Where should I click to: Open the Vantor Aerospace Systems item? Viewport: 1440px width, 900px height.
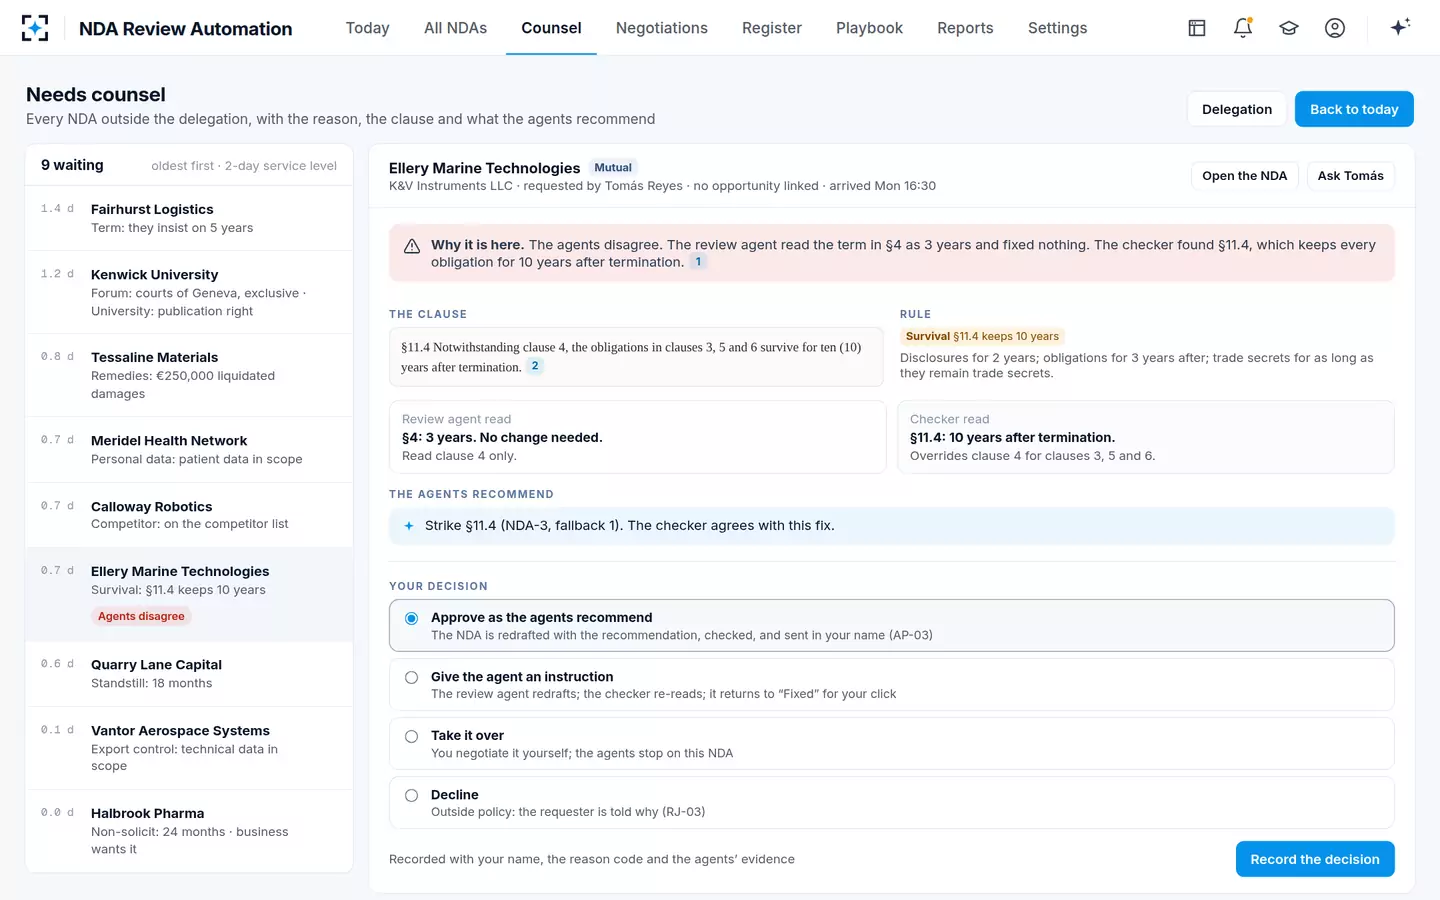tap(189, 748)
